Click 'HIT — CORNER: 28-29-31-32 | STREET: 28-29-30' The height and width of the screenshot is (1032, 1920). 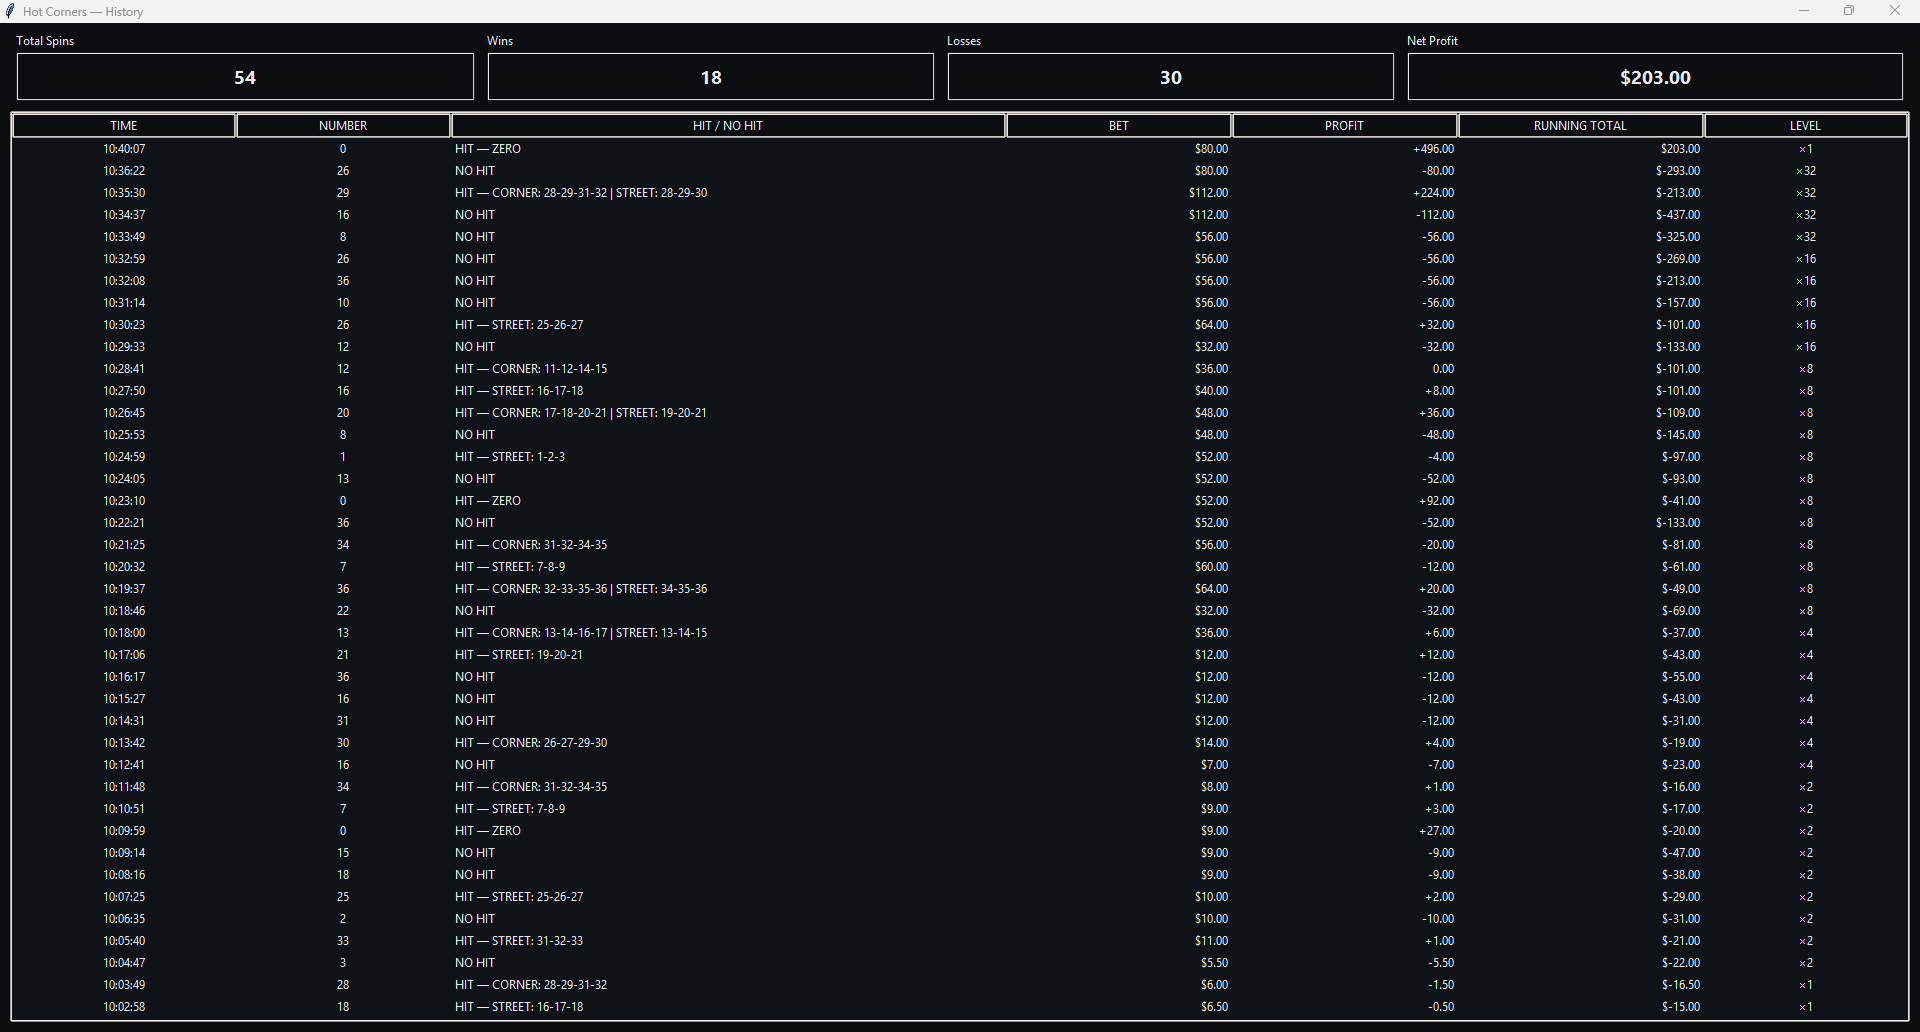(581, 193)
